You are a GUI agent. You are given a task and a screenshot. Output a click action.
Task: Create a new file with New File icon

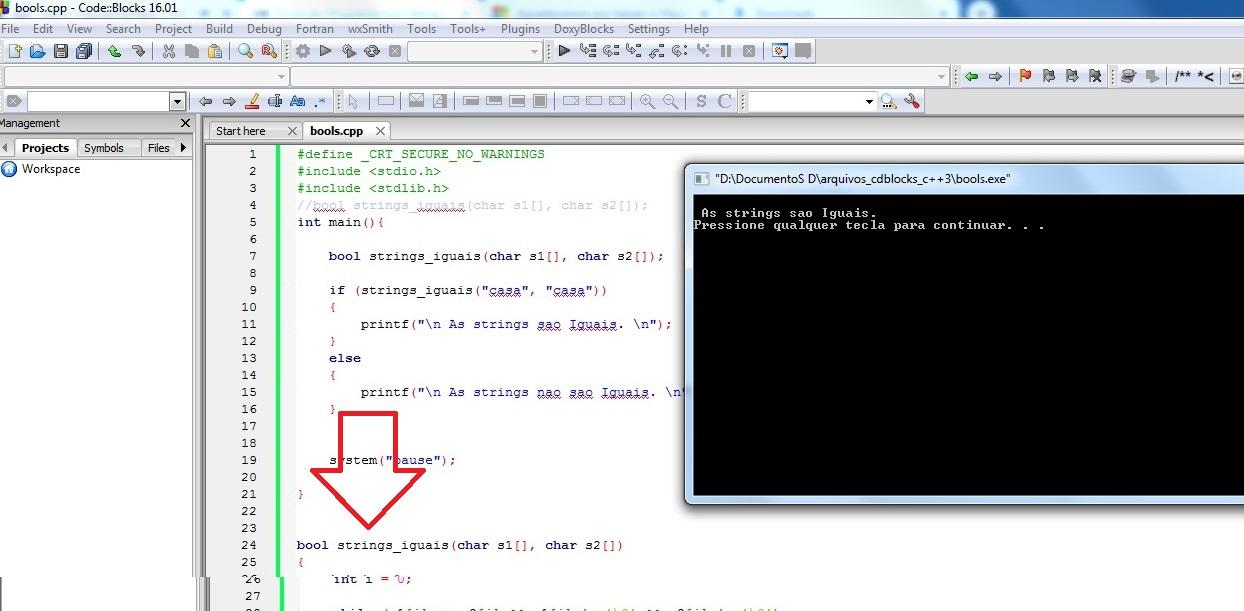coord(14,51)
